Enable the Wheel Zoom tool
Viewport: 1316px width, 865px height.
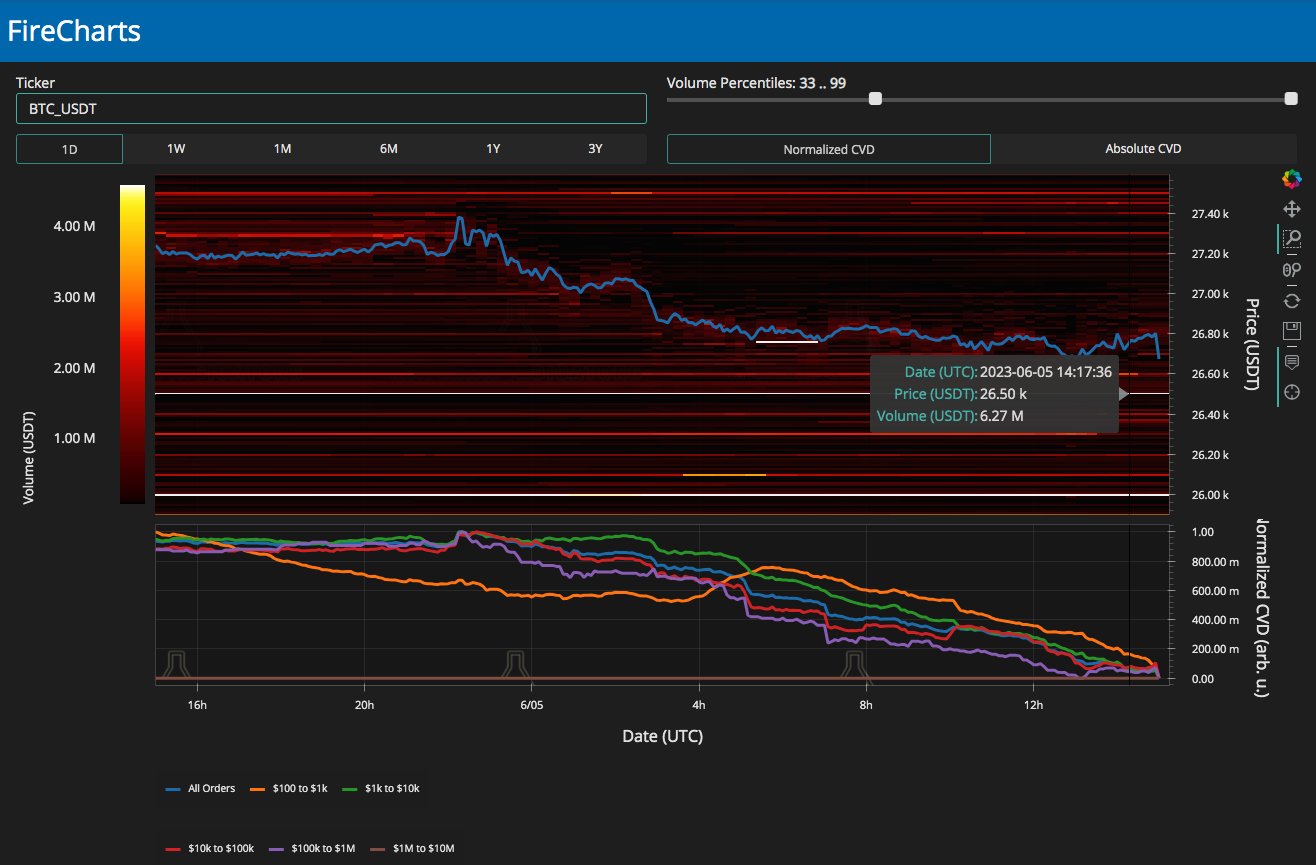pos(1291,269)
